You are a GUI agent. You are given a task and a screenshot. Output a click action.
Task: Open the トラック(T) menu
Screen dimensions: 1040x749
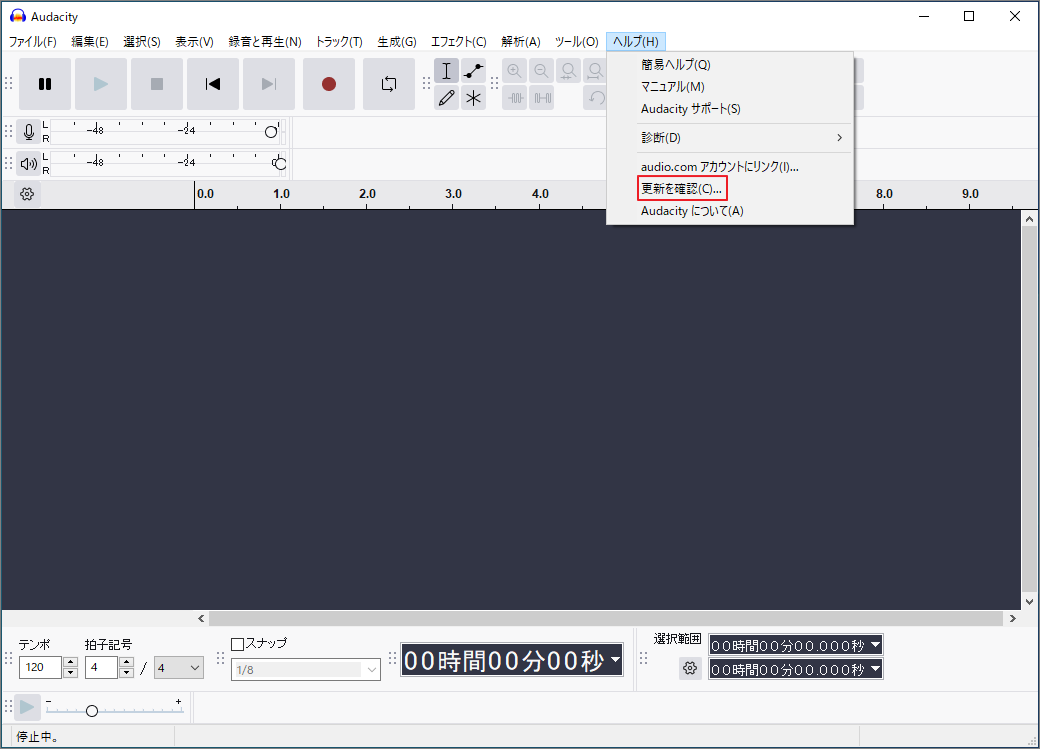(x=339, y=42)
